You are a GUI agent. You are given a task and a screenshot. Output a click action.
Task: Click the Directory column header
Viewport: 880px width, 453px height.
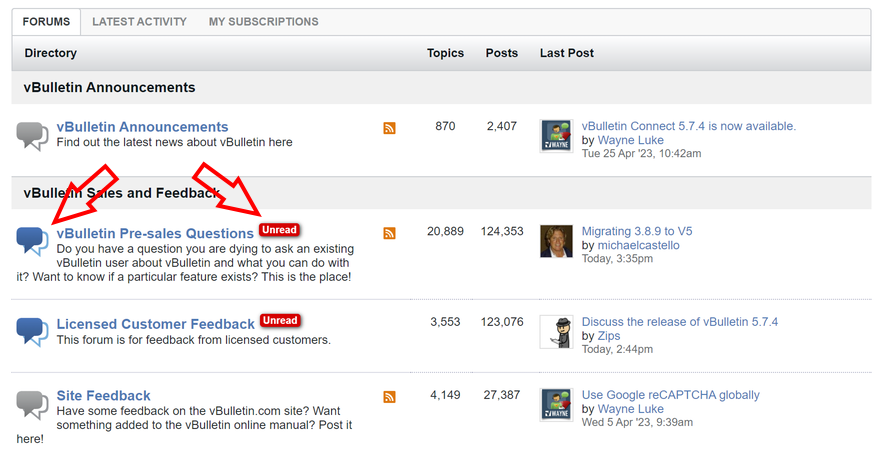click(x=51, y=53)
